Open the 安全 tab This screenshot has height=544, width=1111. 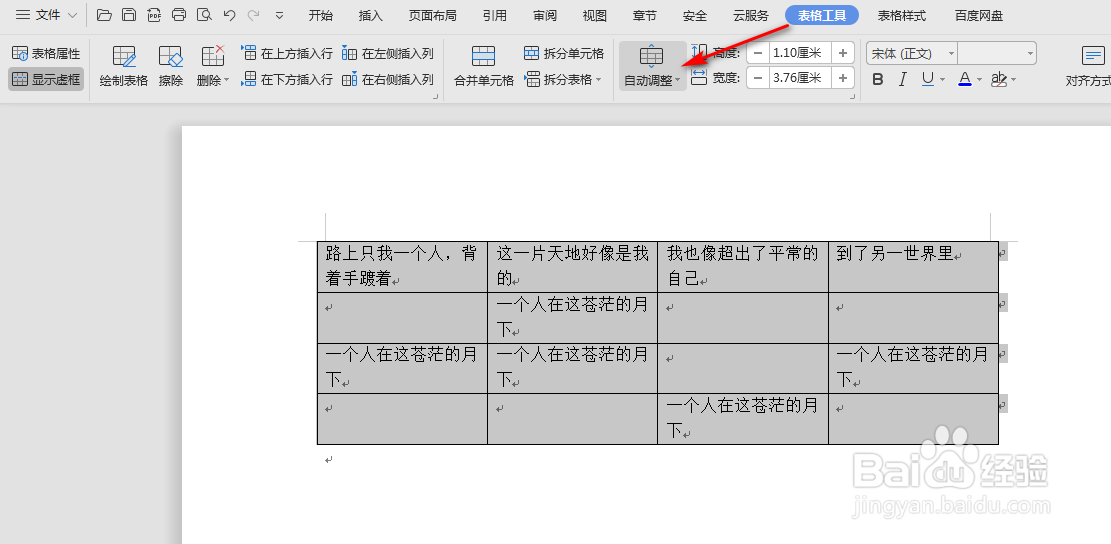tap(694, 16)
